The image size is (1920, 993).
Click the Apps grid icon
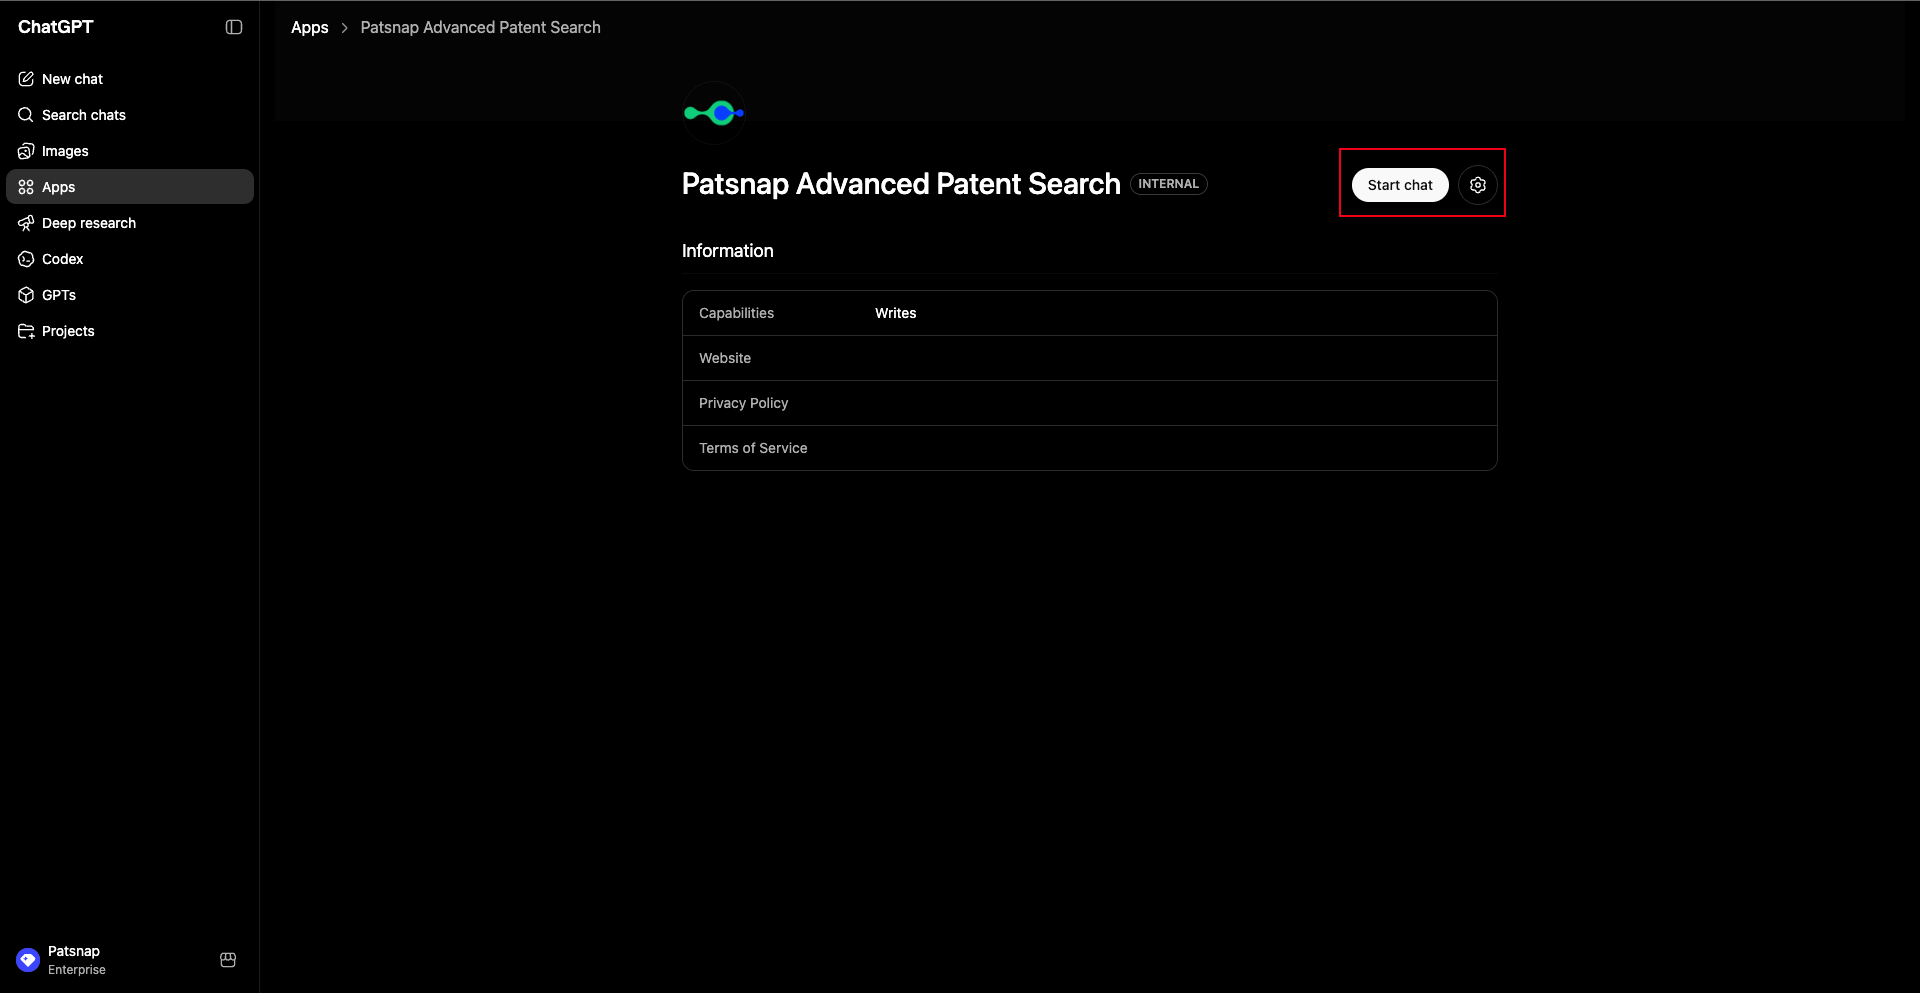26,187
